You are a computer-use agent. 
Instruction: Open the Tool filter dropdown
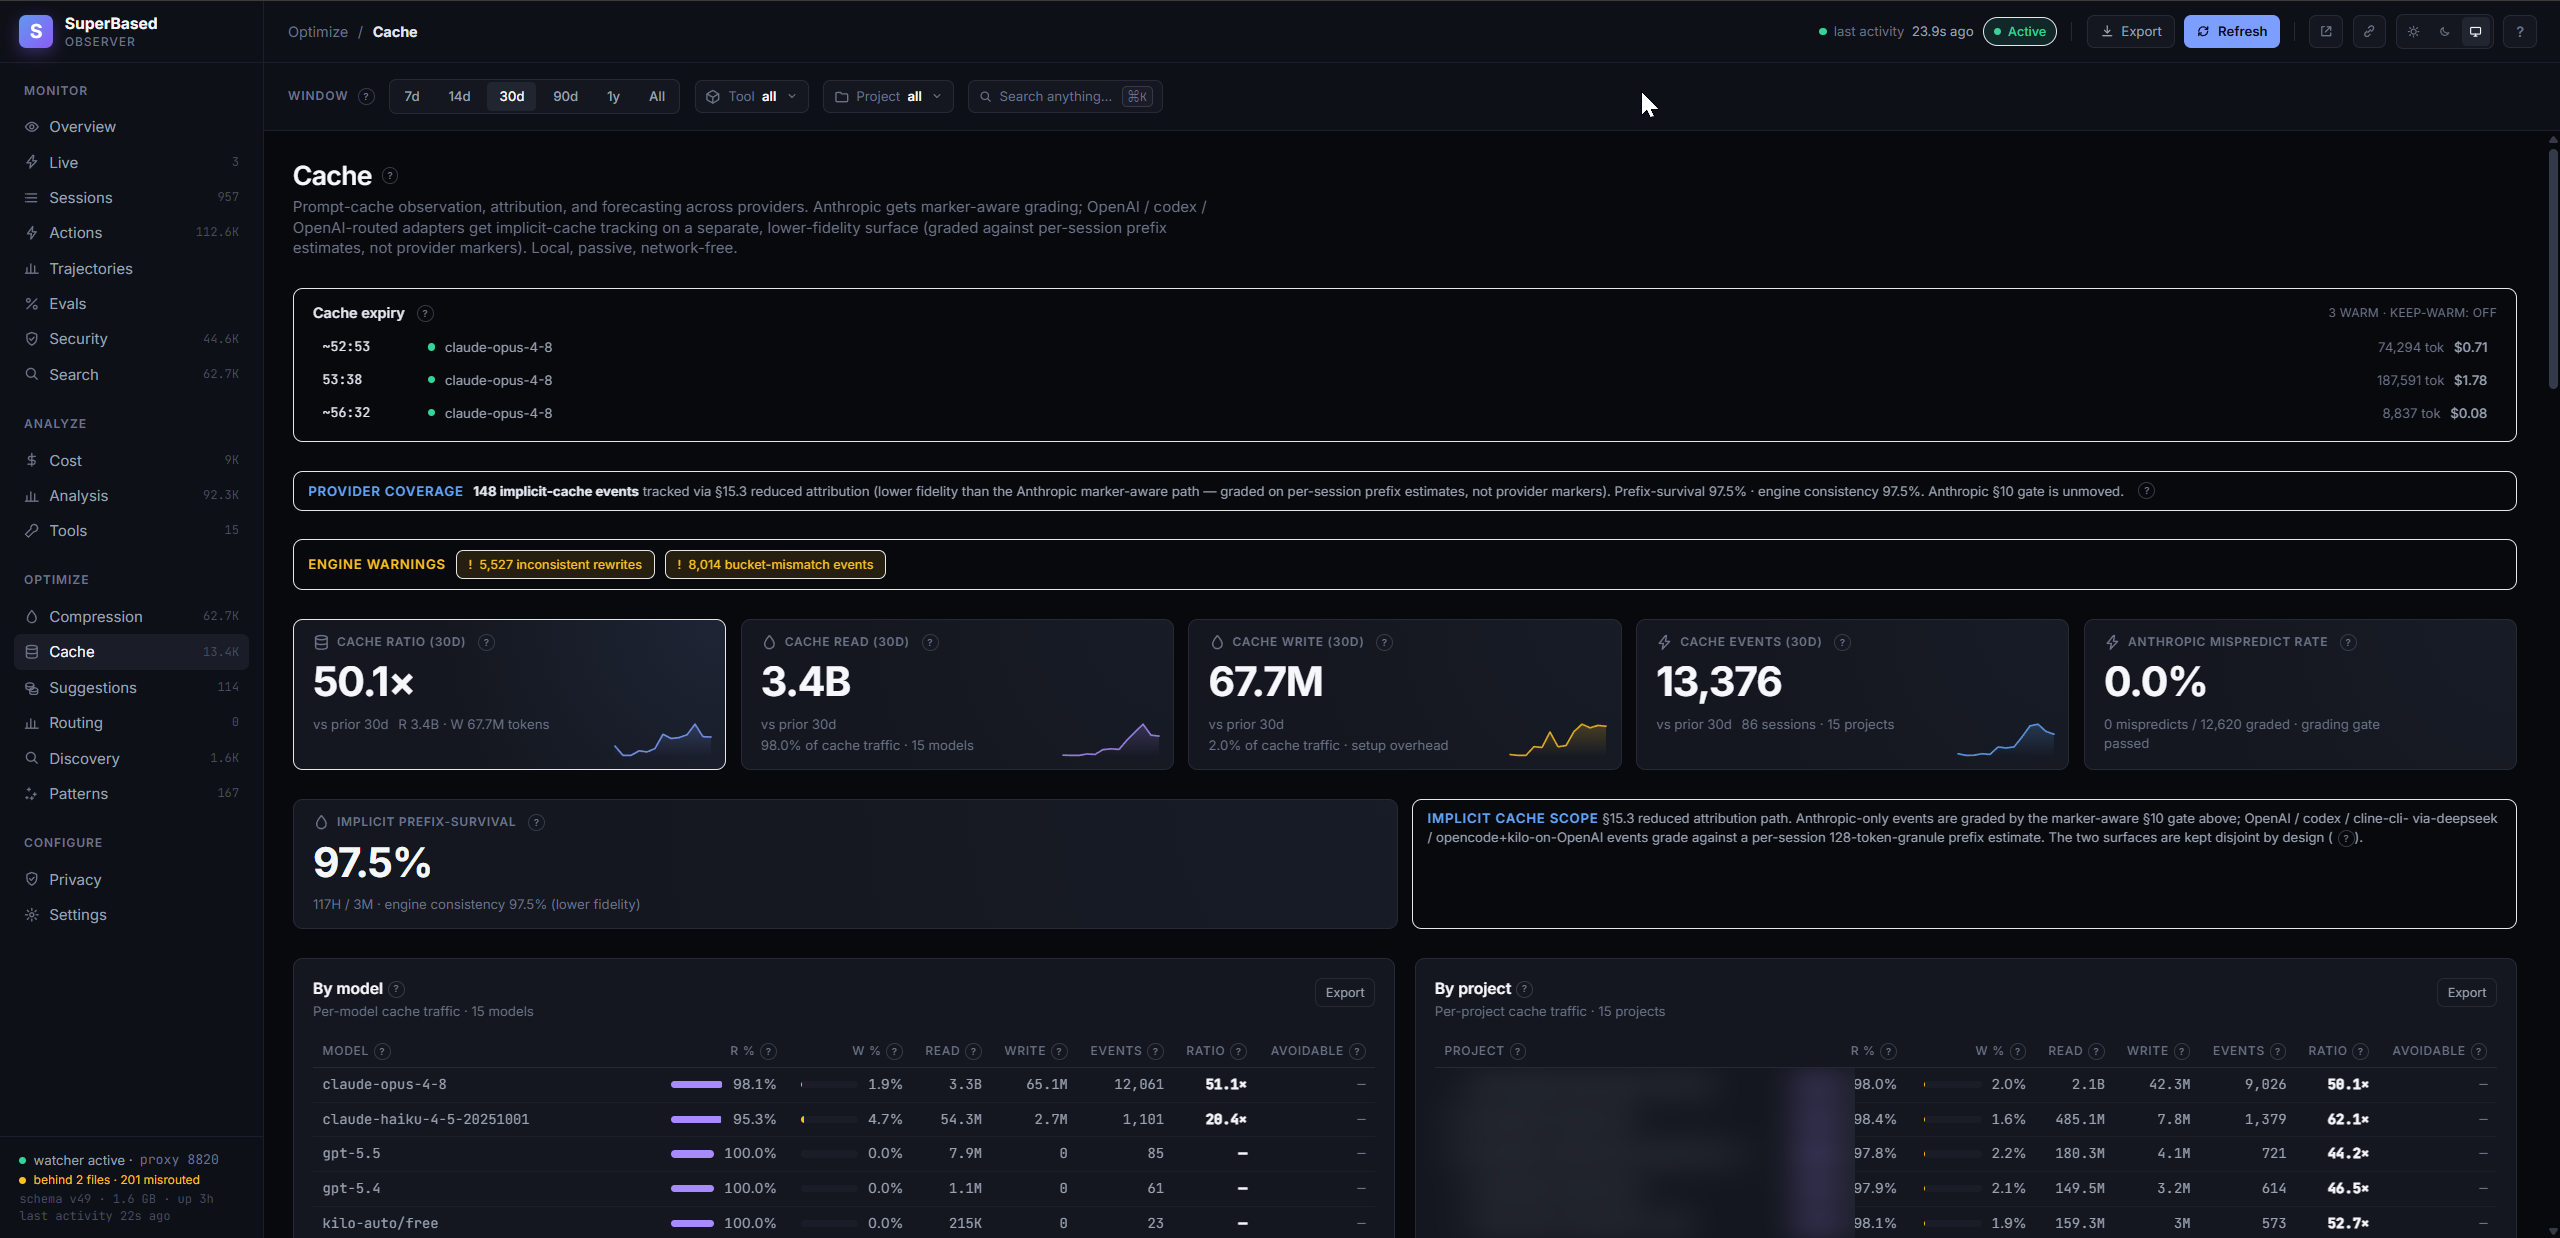tap(751, 97)
